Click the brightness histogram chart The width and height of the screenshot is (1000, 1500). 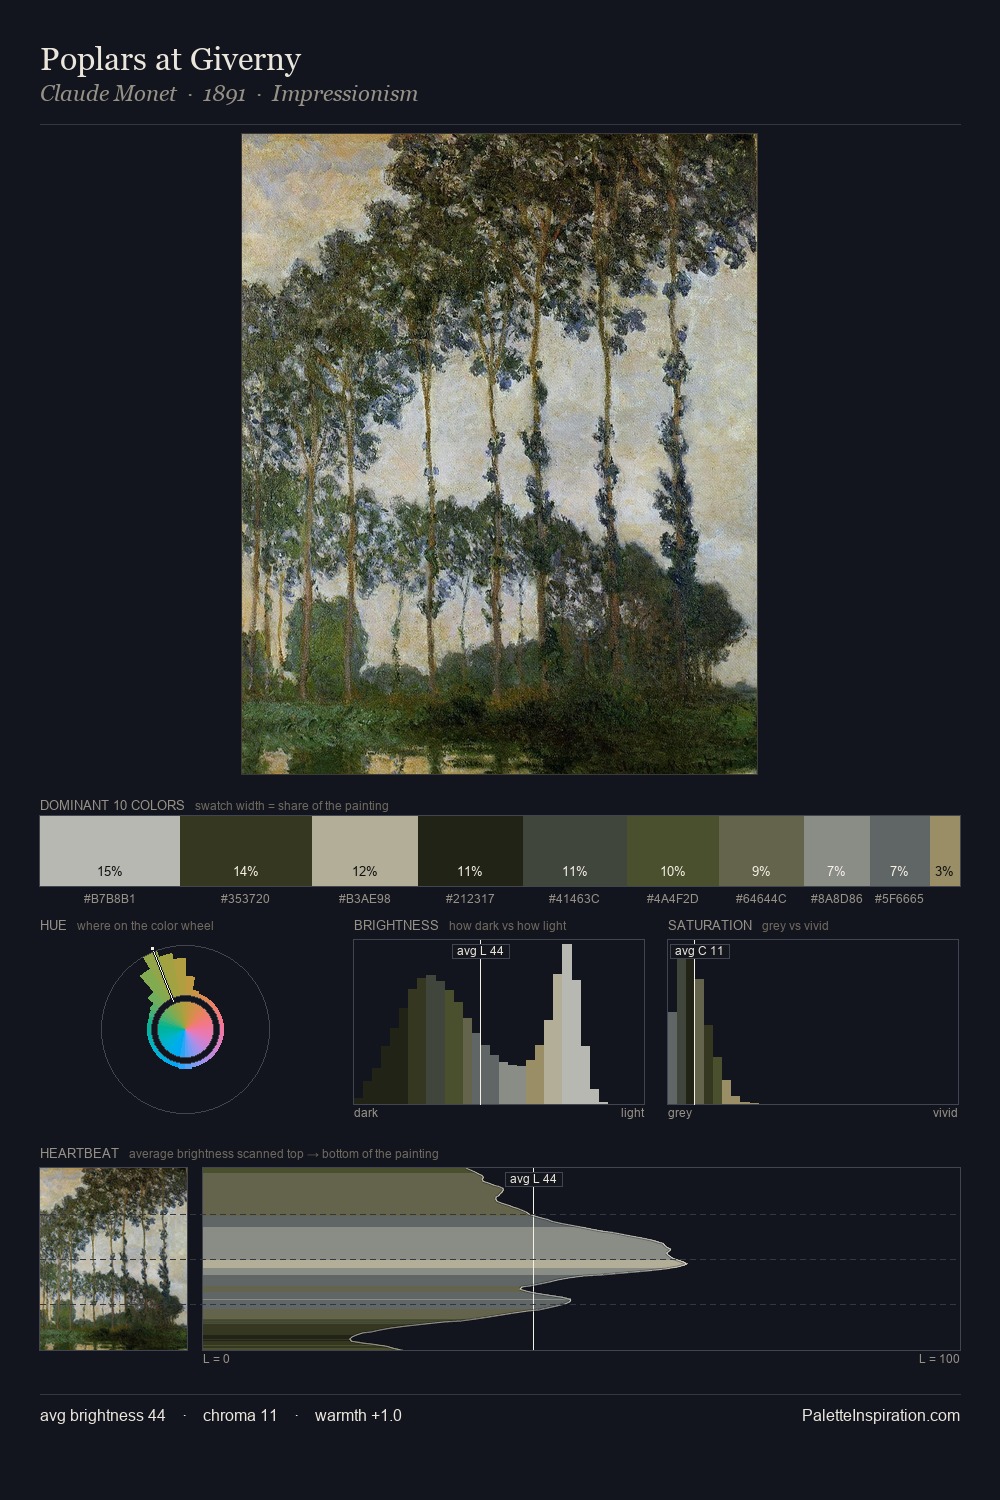coord(499,1022)
